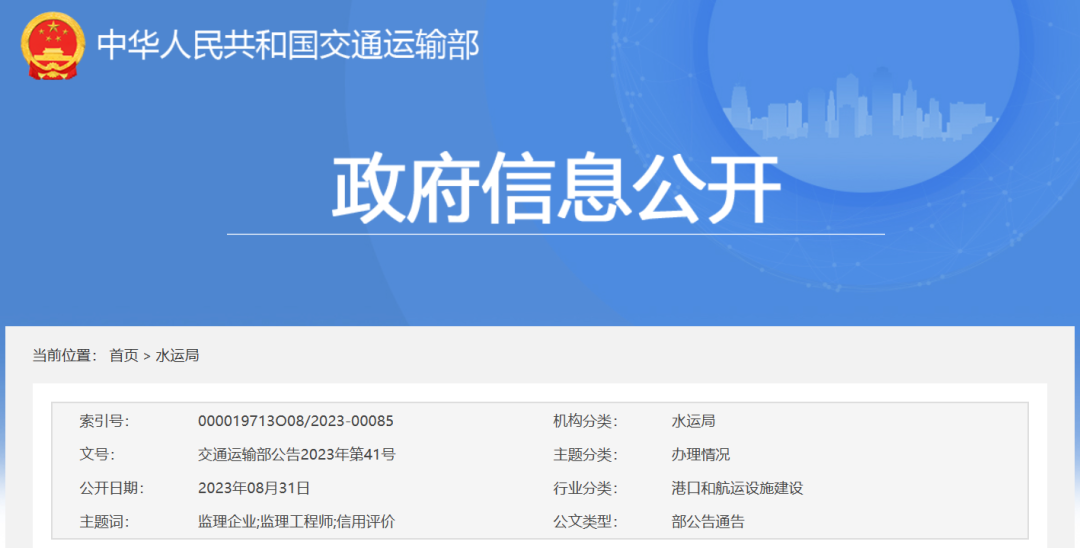Open the 中华人民共和国交通运输部 site title
The image size is (1080, 548).
tap(288, 45)
